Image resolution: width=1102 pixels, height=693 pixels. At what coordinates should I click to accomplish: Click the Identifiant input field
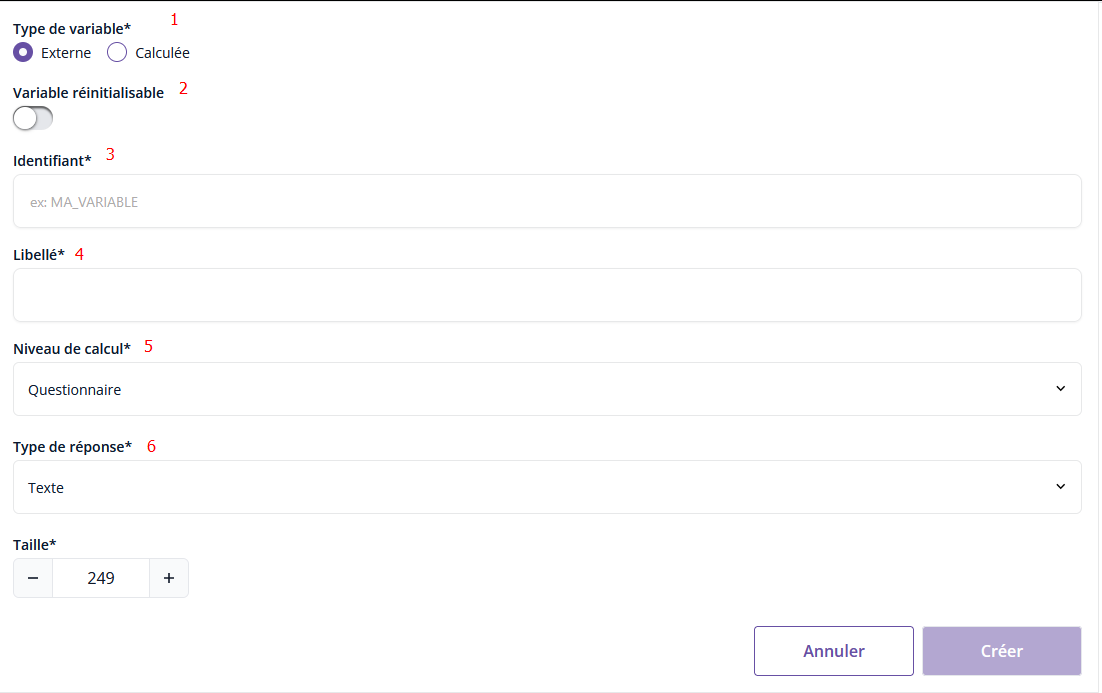(x=547, y=202)
